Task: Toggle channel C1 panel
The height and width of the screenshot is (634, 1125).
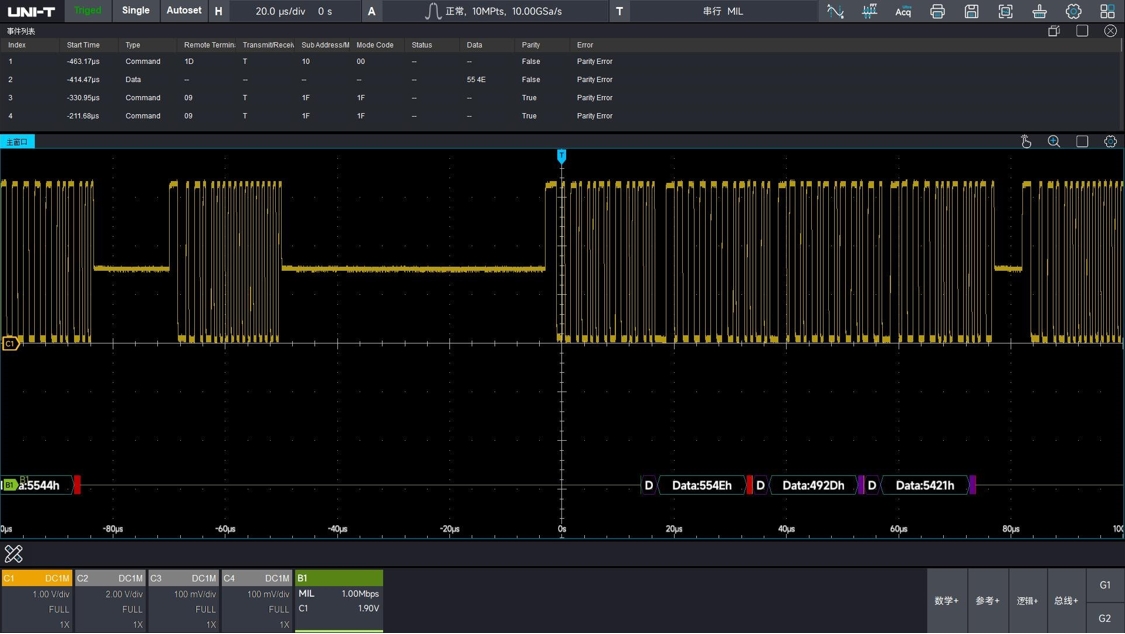Action: [37, 601]
